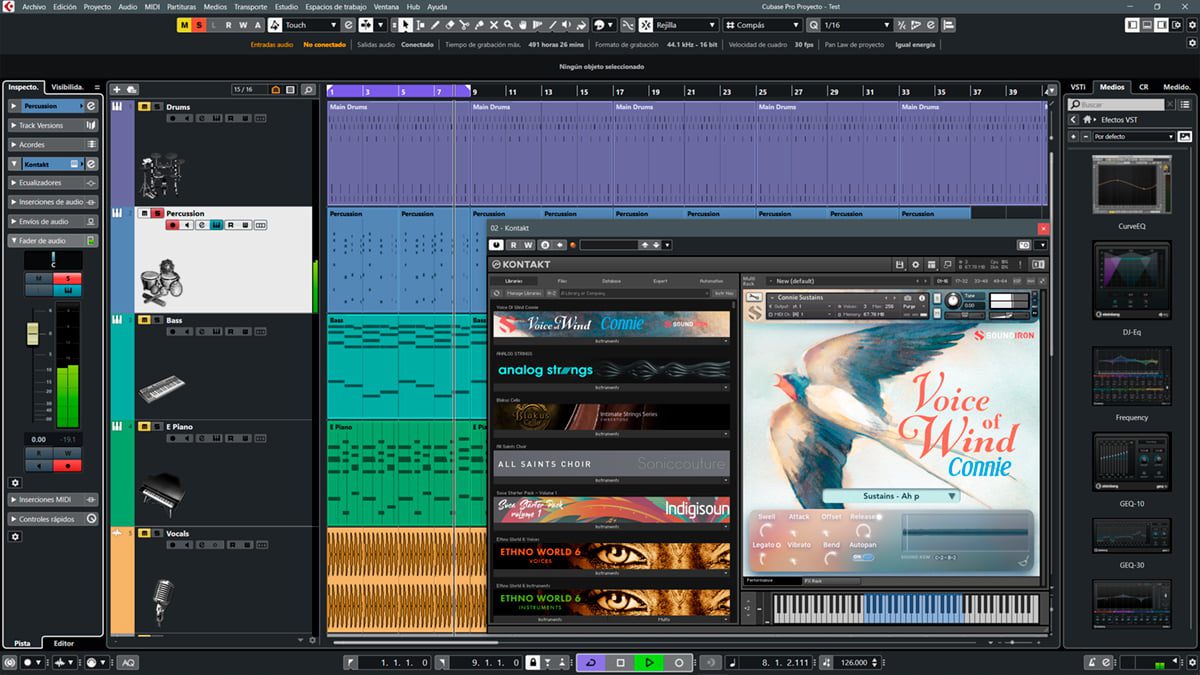The image size is (1200, 675).
Task: Toggle global Mute M button in toolbar
Action: pyautogui.click(x=184, y=25)
